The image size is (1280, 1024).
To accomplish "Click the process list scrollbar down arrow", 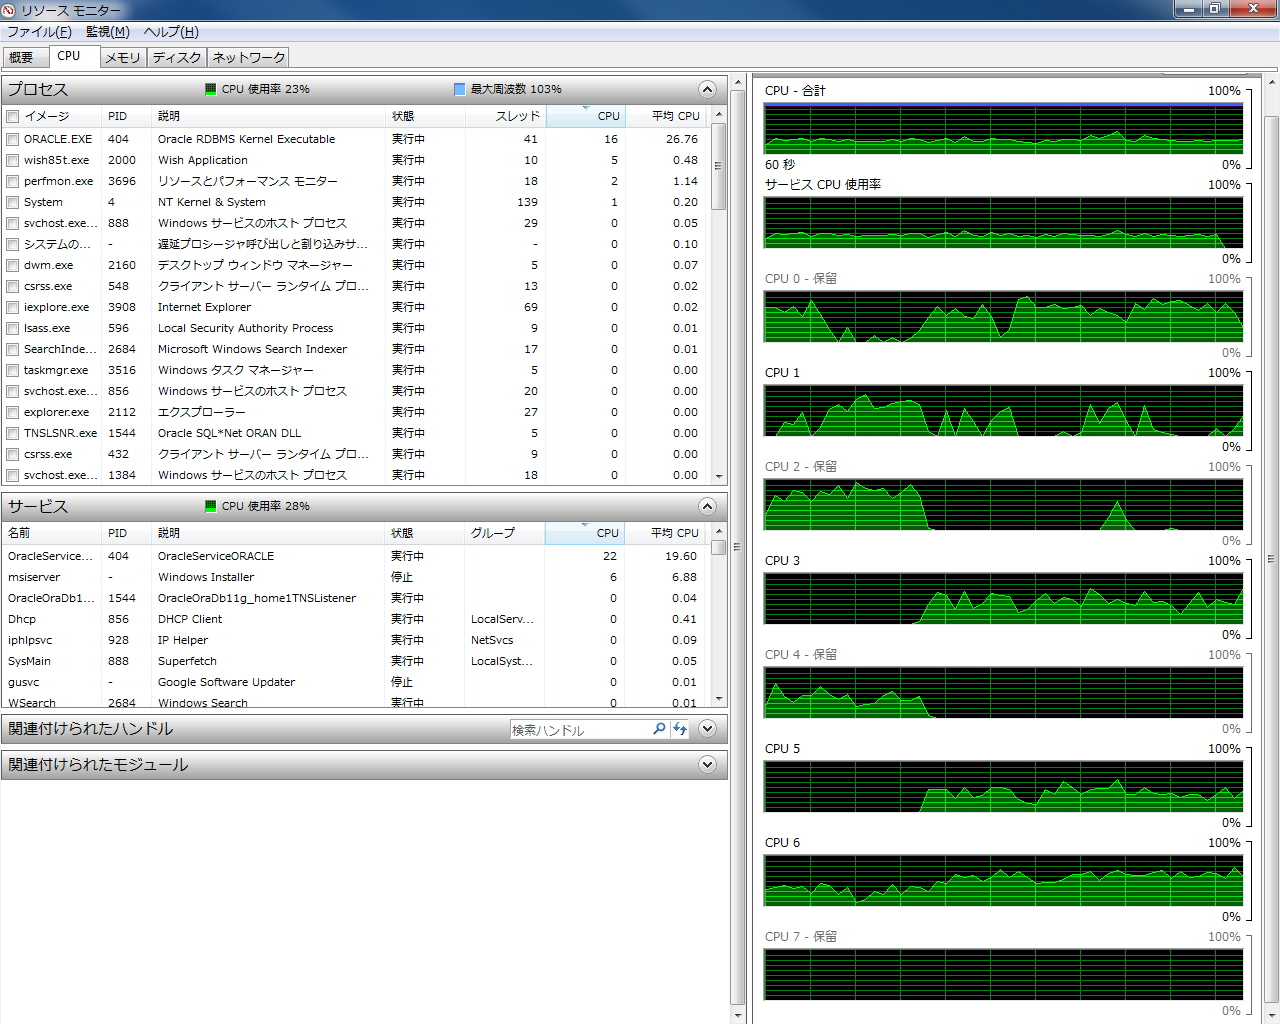I will (x=718, y=477).
